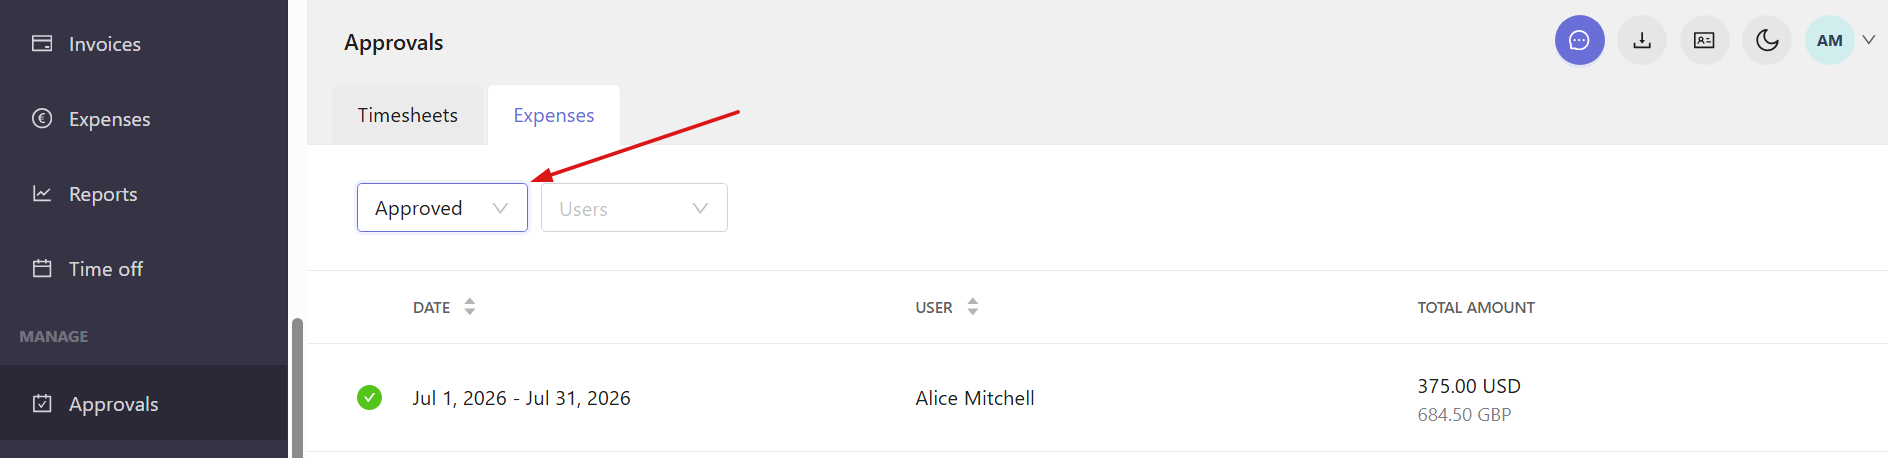Click the sidebar vertical scrollbar
Screen dimensions: 1888x458
point(297,388)
